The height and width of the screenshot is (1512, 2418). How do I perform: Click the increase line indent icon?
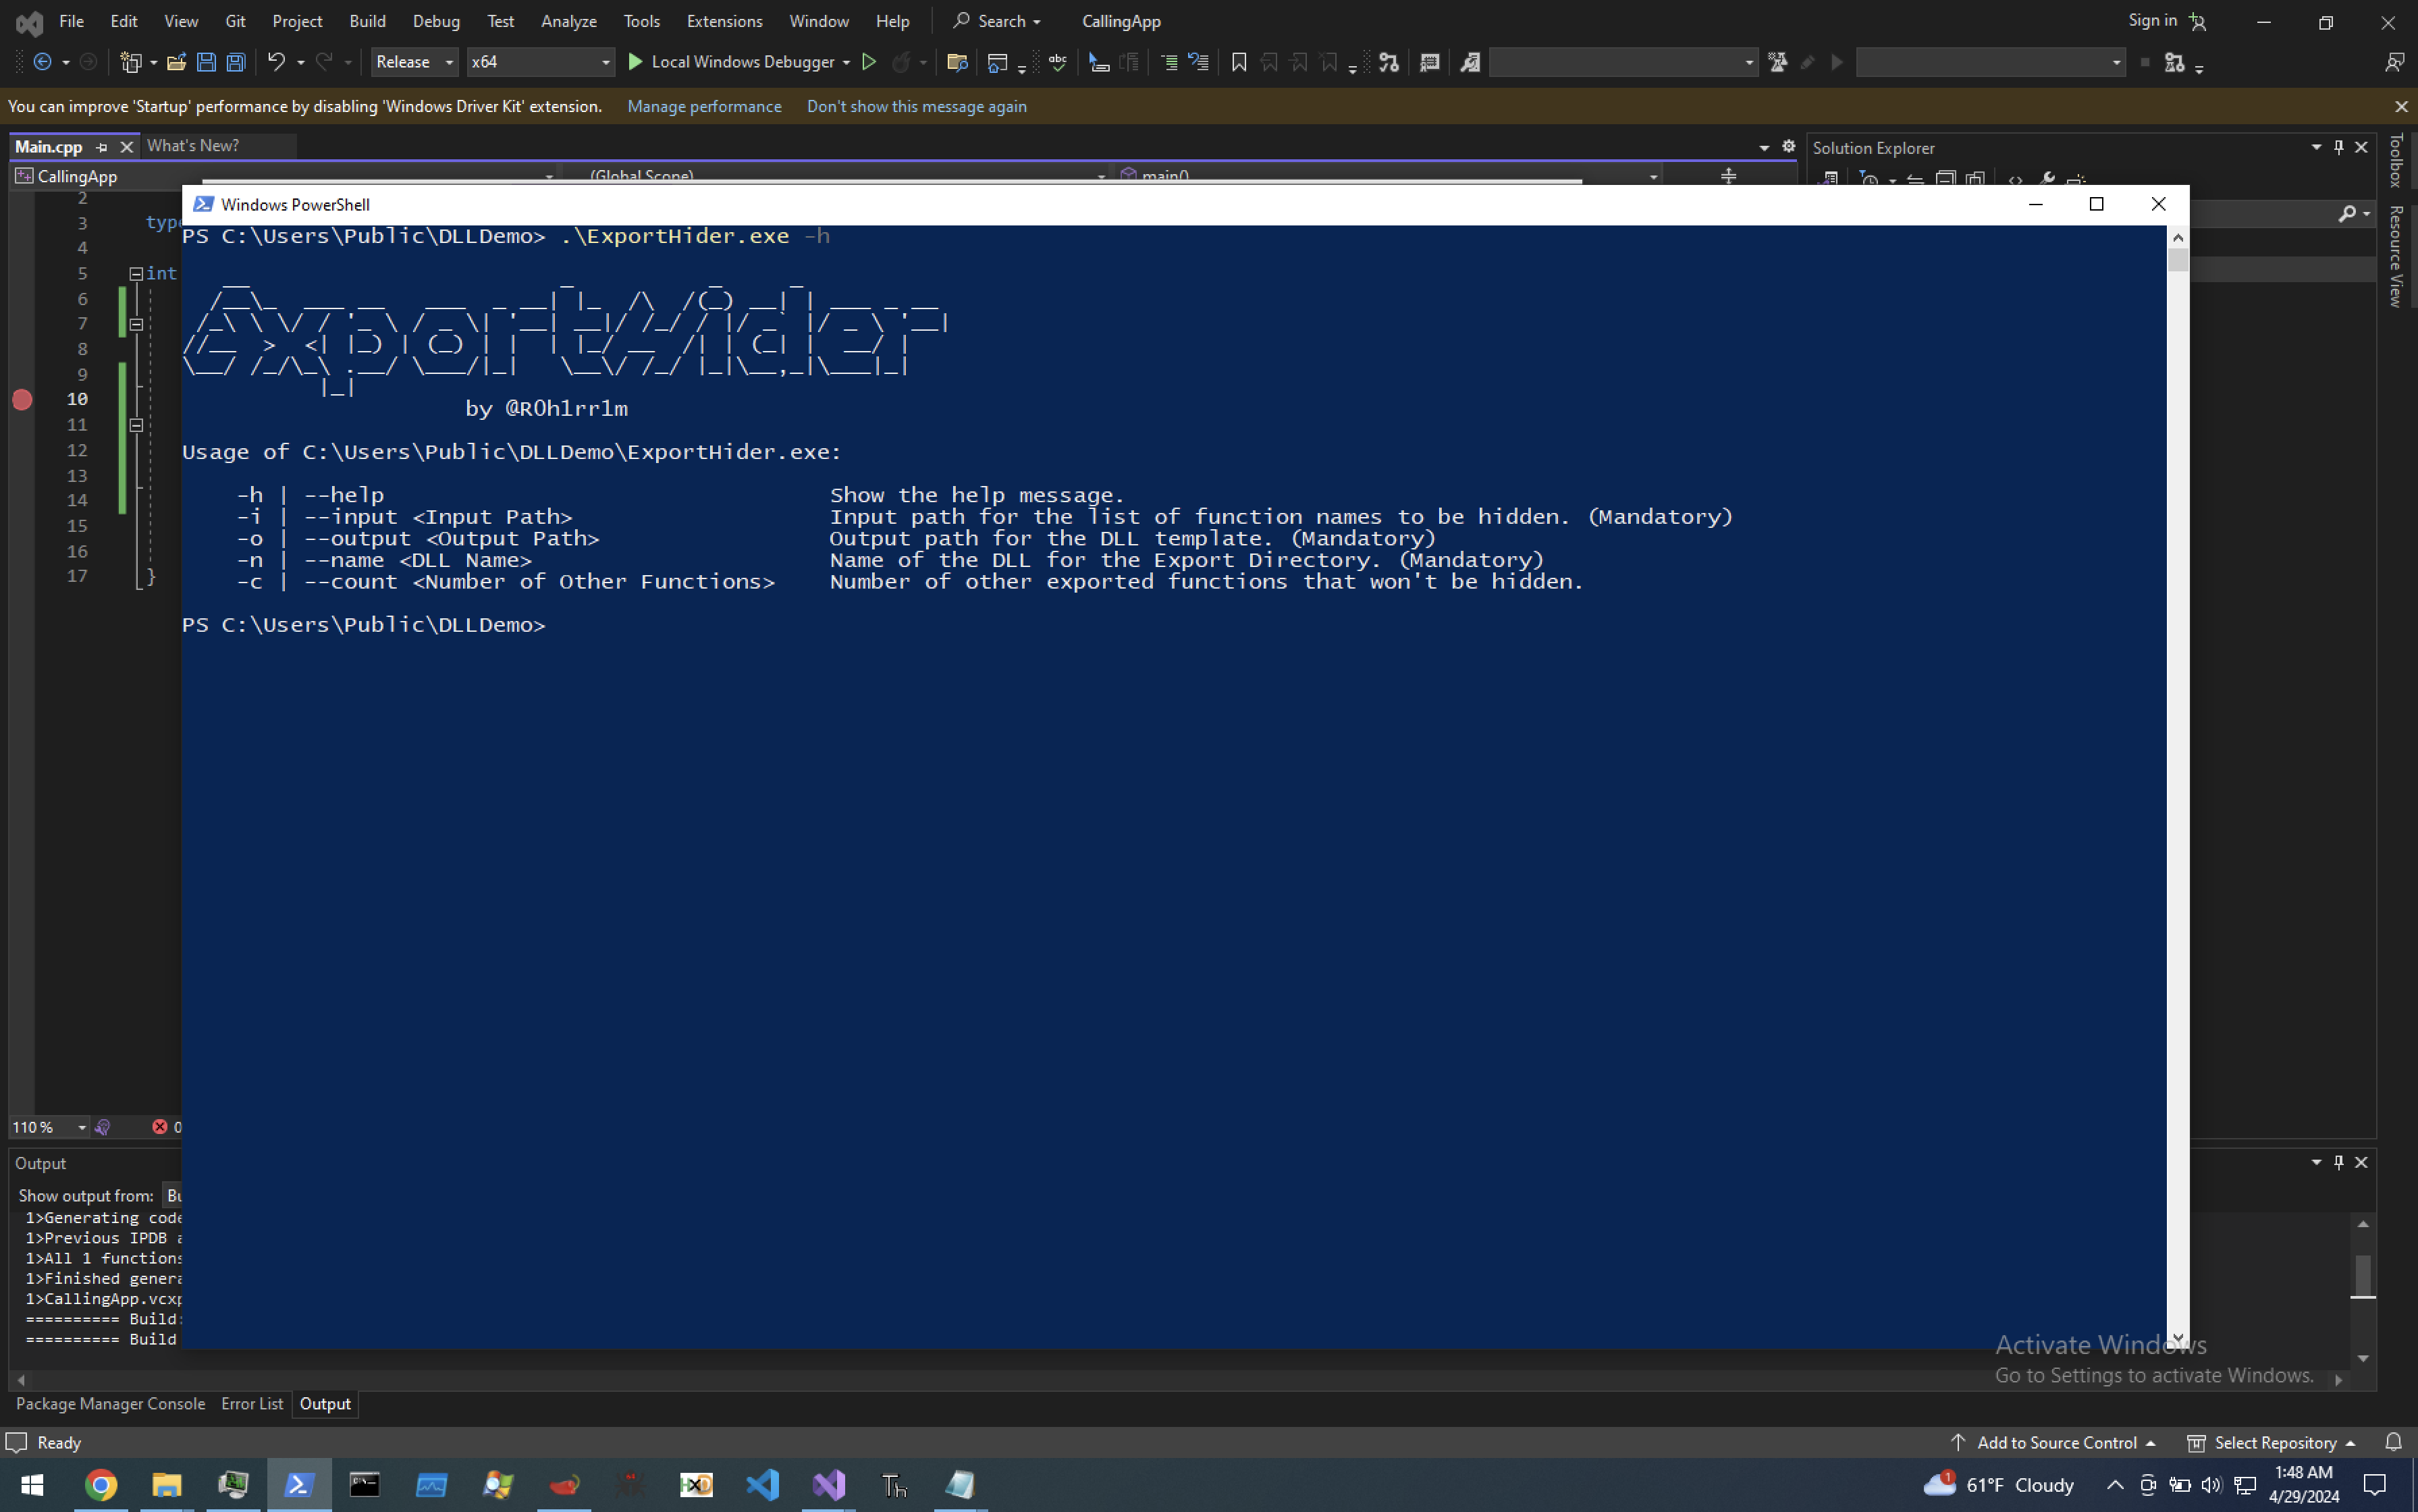click(x=1168, y=62)
